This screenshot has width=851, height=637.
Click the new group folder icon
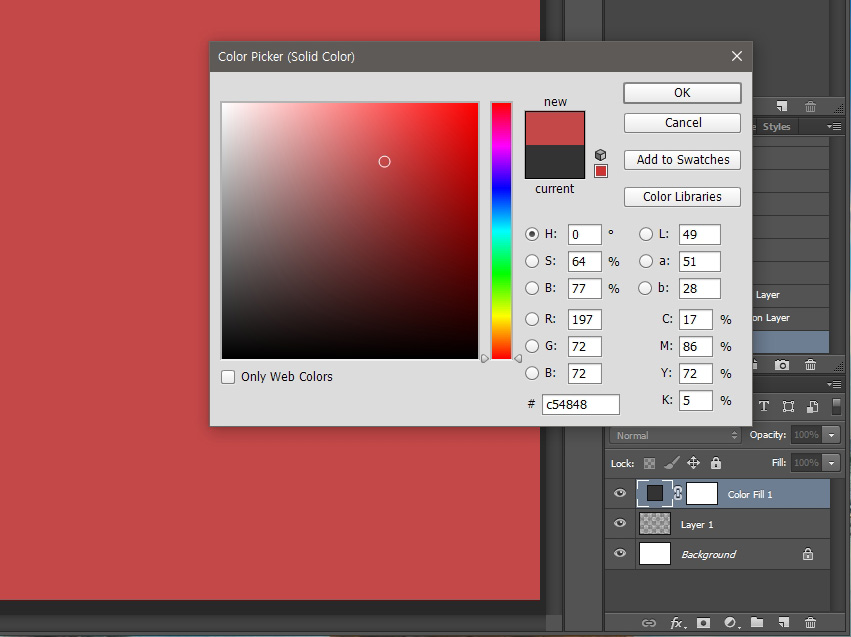click(x=757, y=622)
